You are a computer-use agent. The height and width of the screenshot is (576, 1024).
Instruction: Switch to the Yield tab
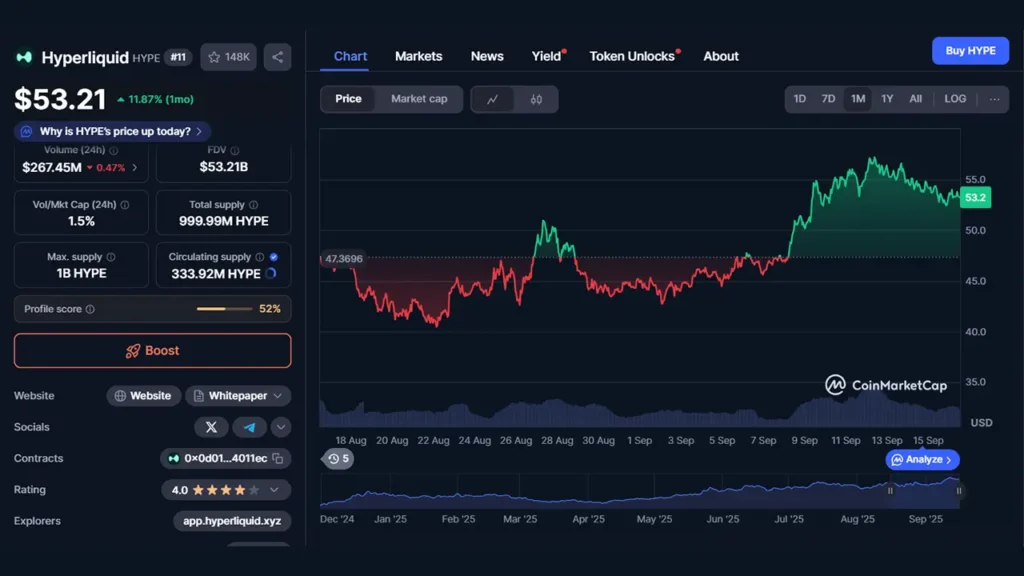[547, 56]
